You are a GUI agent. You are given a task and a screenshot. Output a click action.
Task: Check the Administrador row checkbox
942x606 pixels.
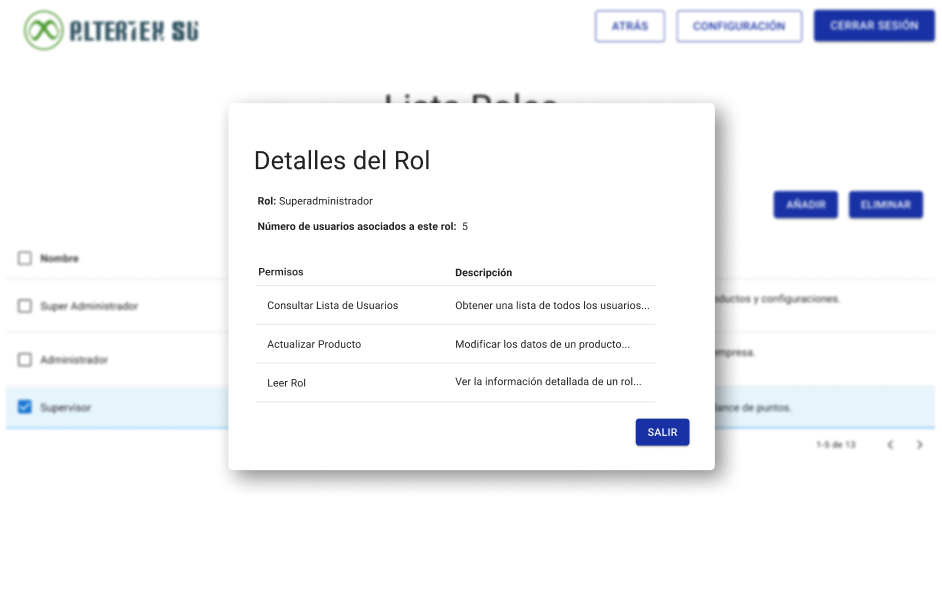click(x=25, y=359)
